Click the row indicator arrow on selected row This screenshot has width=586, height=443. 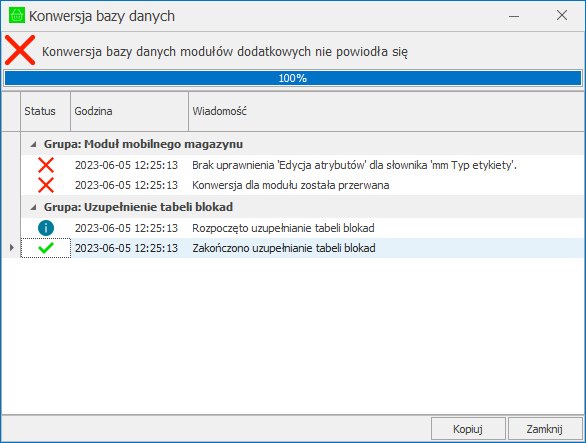11,247
